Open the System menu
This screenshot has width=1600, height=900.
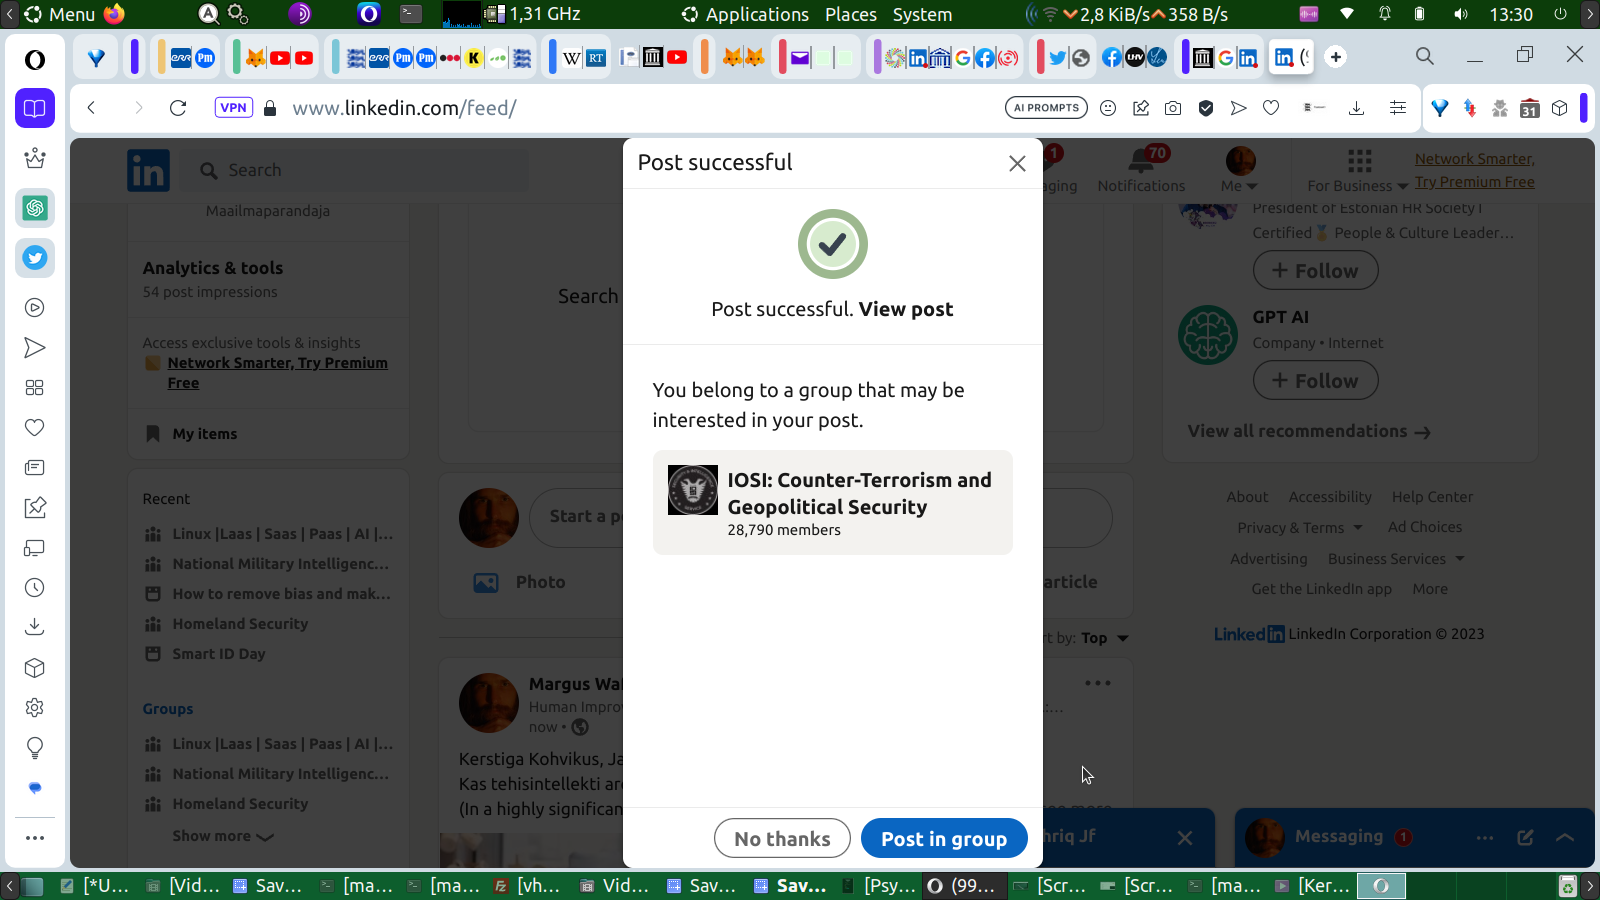[x=922, y=14]
